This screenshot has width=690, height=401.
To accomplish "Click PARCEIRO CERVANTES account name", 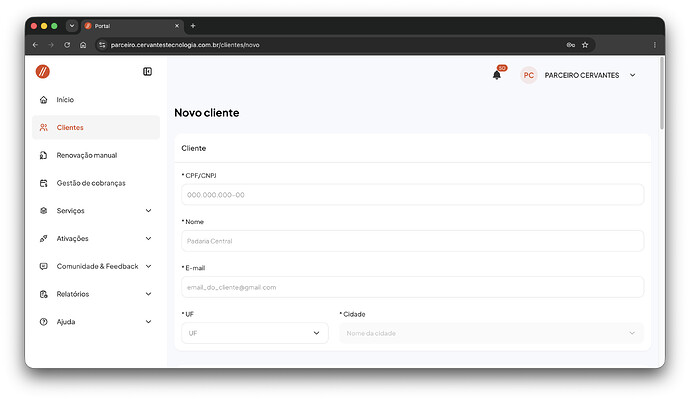I will (x=582, y=75).
